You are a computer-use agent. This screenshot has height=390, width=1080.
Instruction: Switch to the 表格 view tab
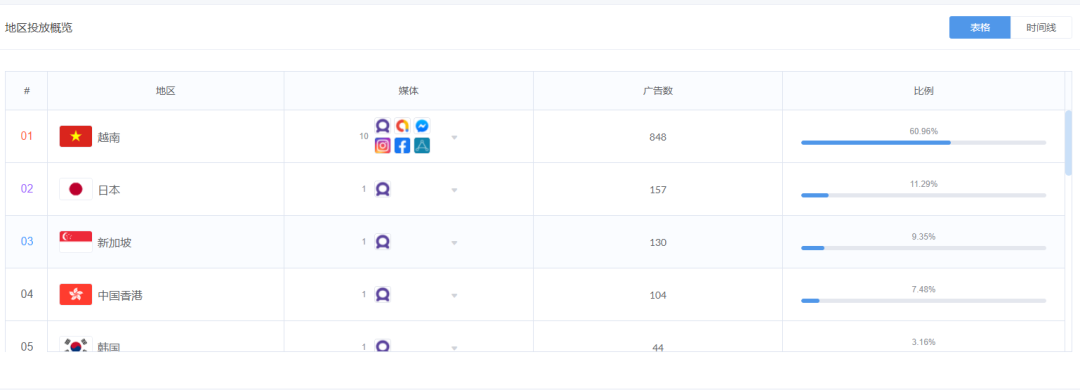click(x=980, y=28)
